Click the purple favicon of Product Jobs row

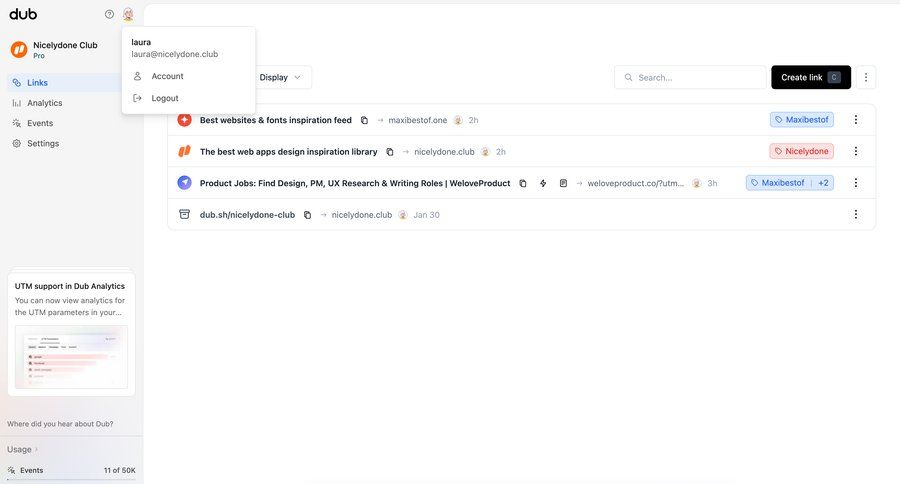(184, 183)
